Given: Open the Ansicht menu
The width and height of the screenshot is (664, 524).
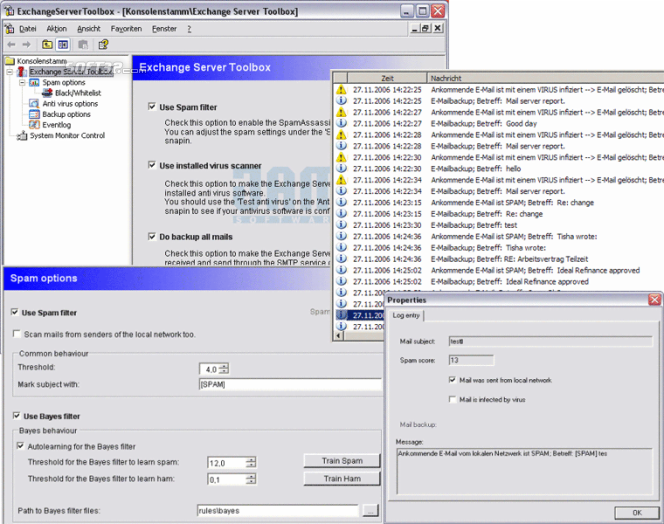Looking at the screenshot, I should tap(89, 29).
